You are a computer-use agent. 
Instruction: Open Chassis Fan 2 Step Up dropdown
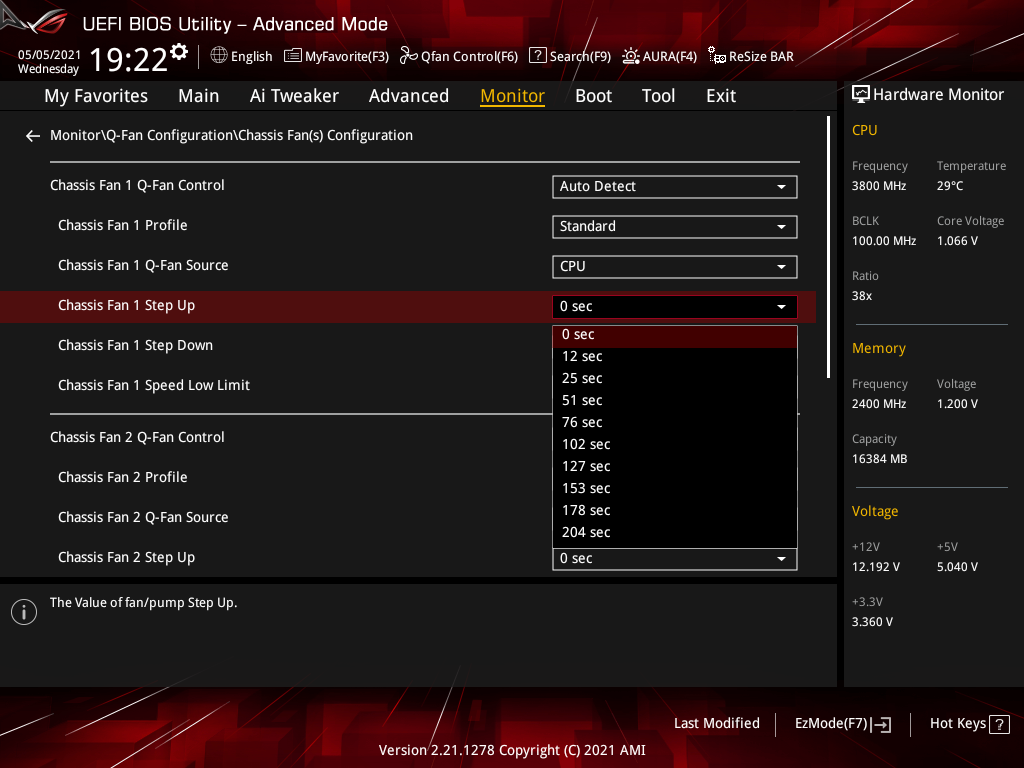tap(675, 559)
